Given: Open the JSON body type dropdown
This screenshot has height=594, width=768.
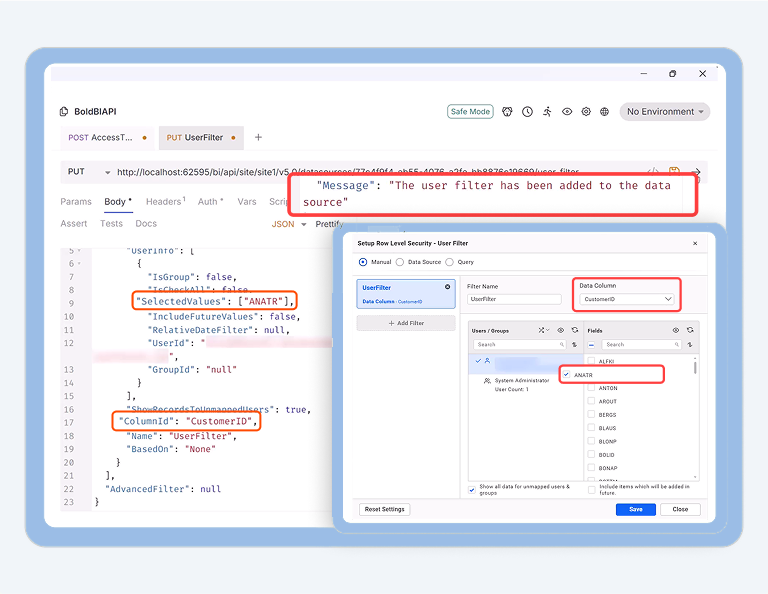Looking at the screenshot, I should pyautogui.click(x=304, y=224).
